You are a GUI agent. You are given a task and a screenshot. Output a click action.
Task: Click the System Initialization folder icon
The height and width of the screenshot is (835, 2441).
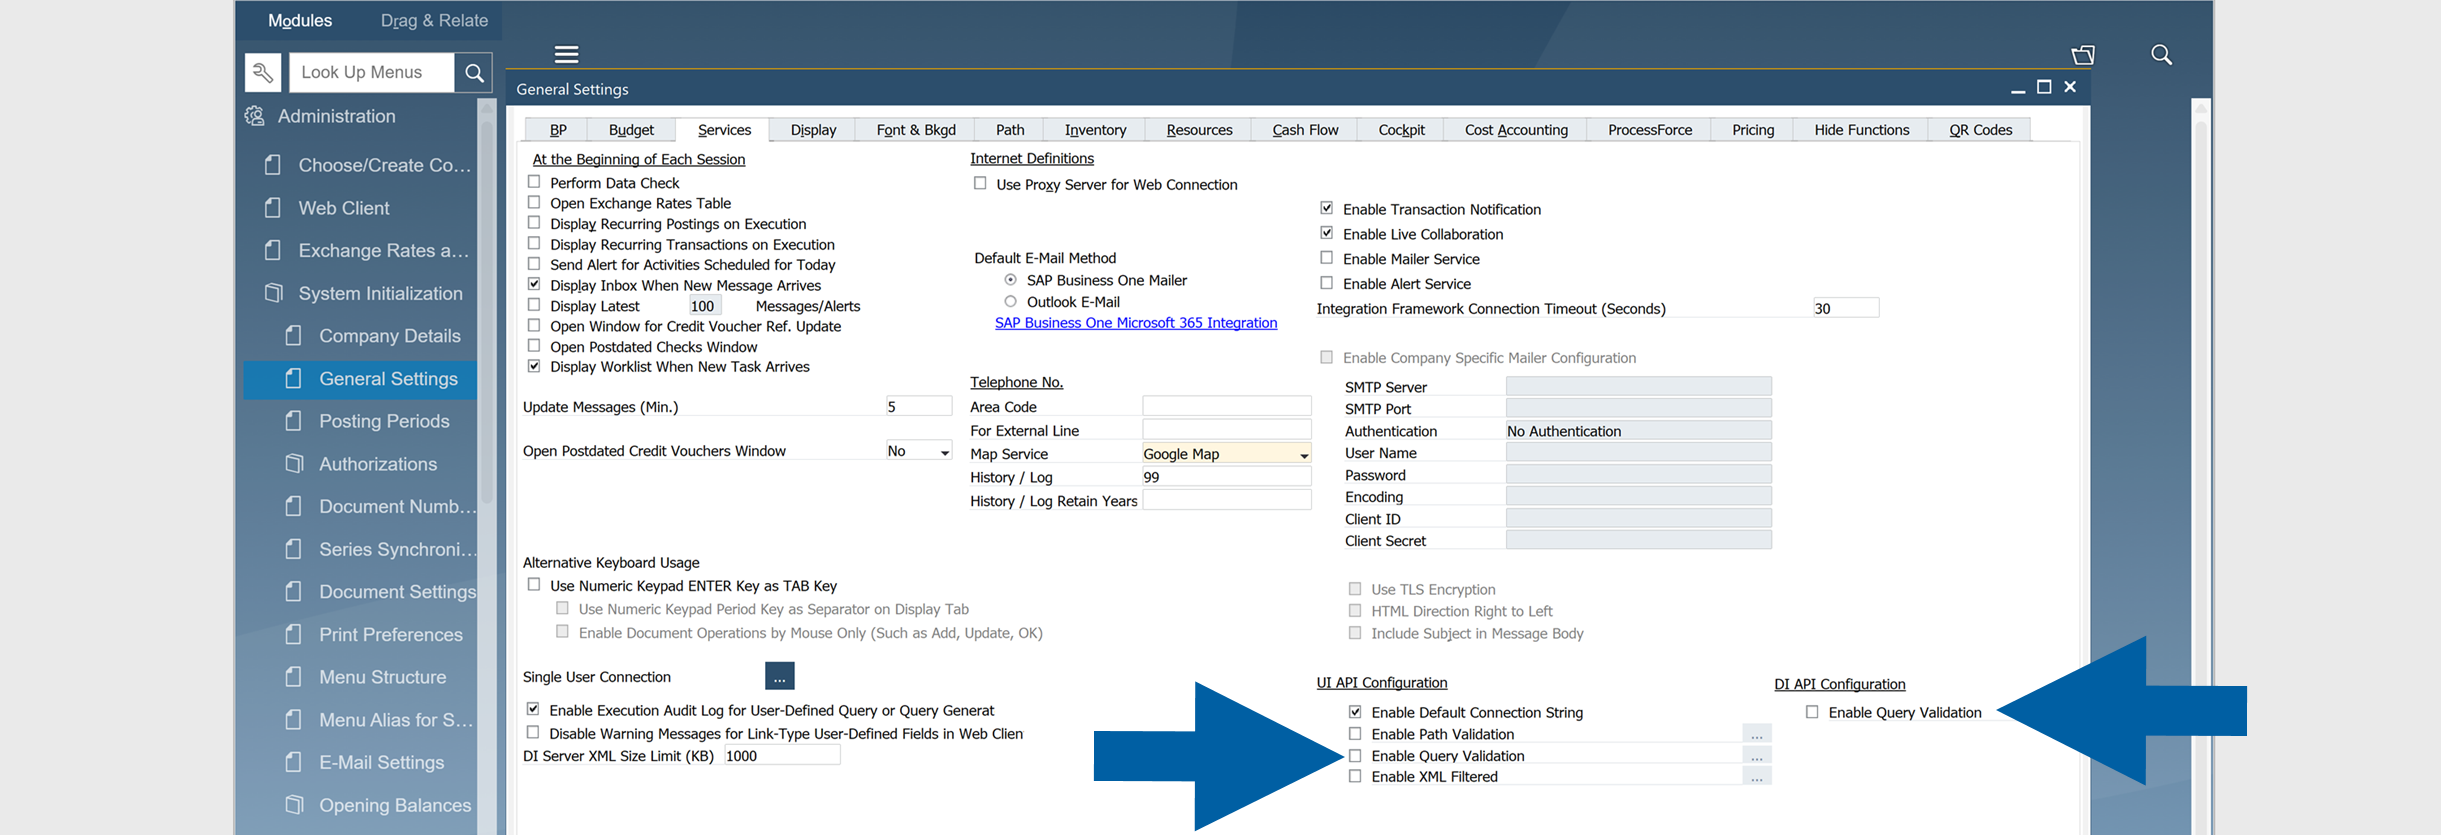[x=273, y=293]
